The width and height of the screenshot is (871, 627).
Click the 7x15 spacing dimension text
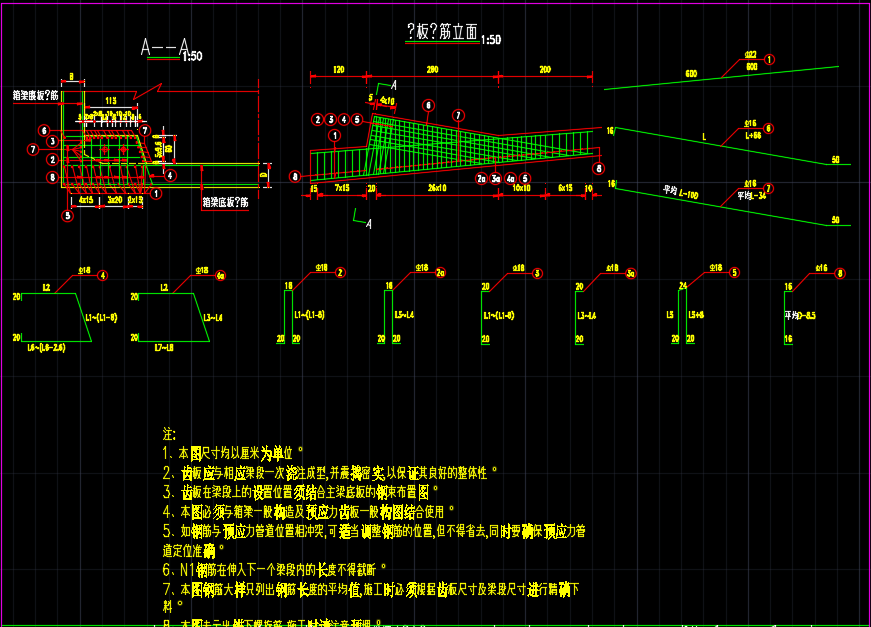tap(341, 188)
